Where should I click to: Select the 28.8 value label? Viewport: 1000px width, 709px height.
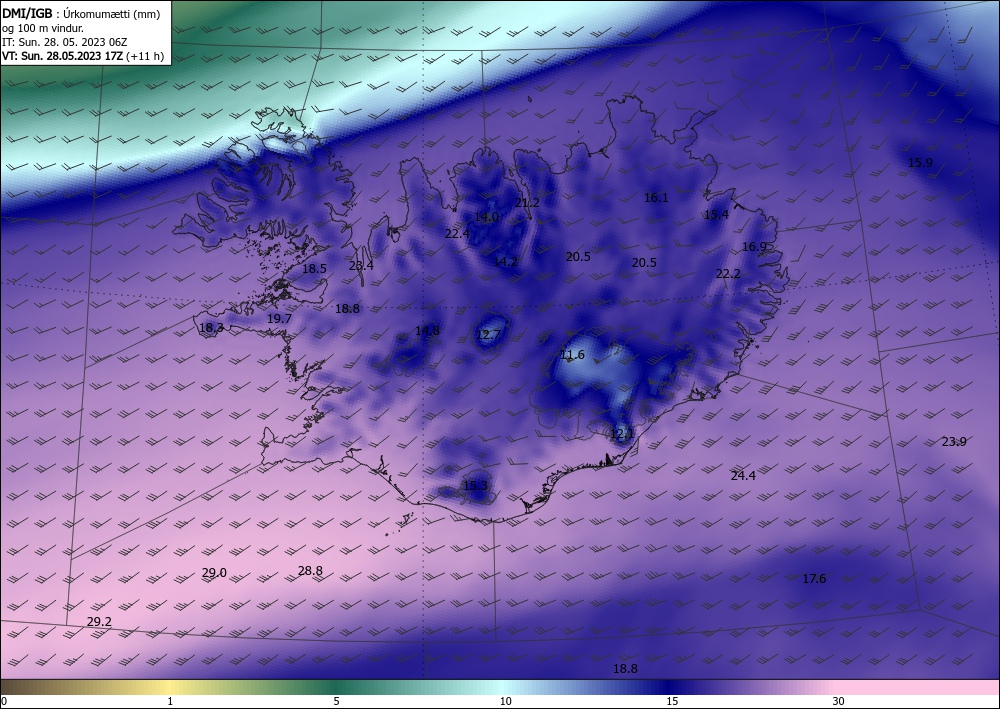(310, 571)
